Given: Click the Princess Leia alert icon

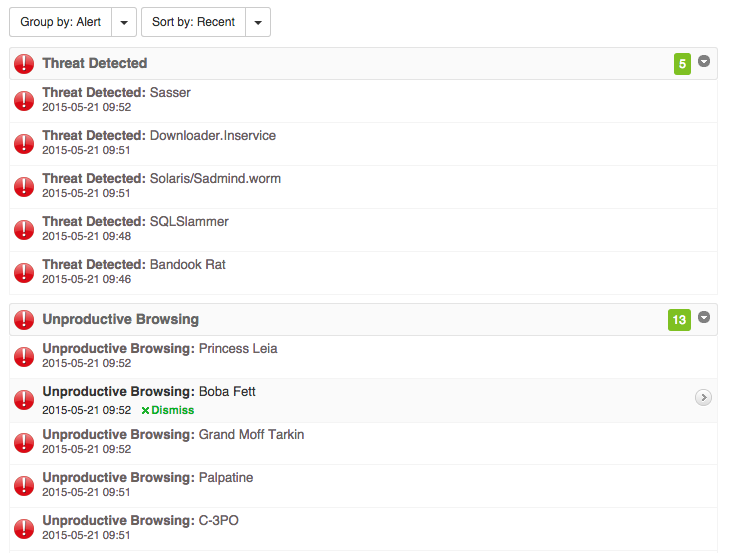Looking at the screenshot, I should pos(24,357).
